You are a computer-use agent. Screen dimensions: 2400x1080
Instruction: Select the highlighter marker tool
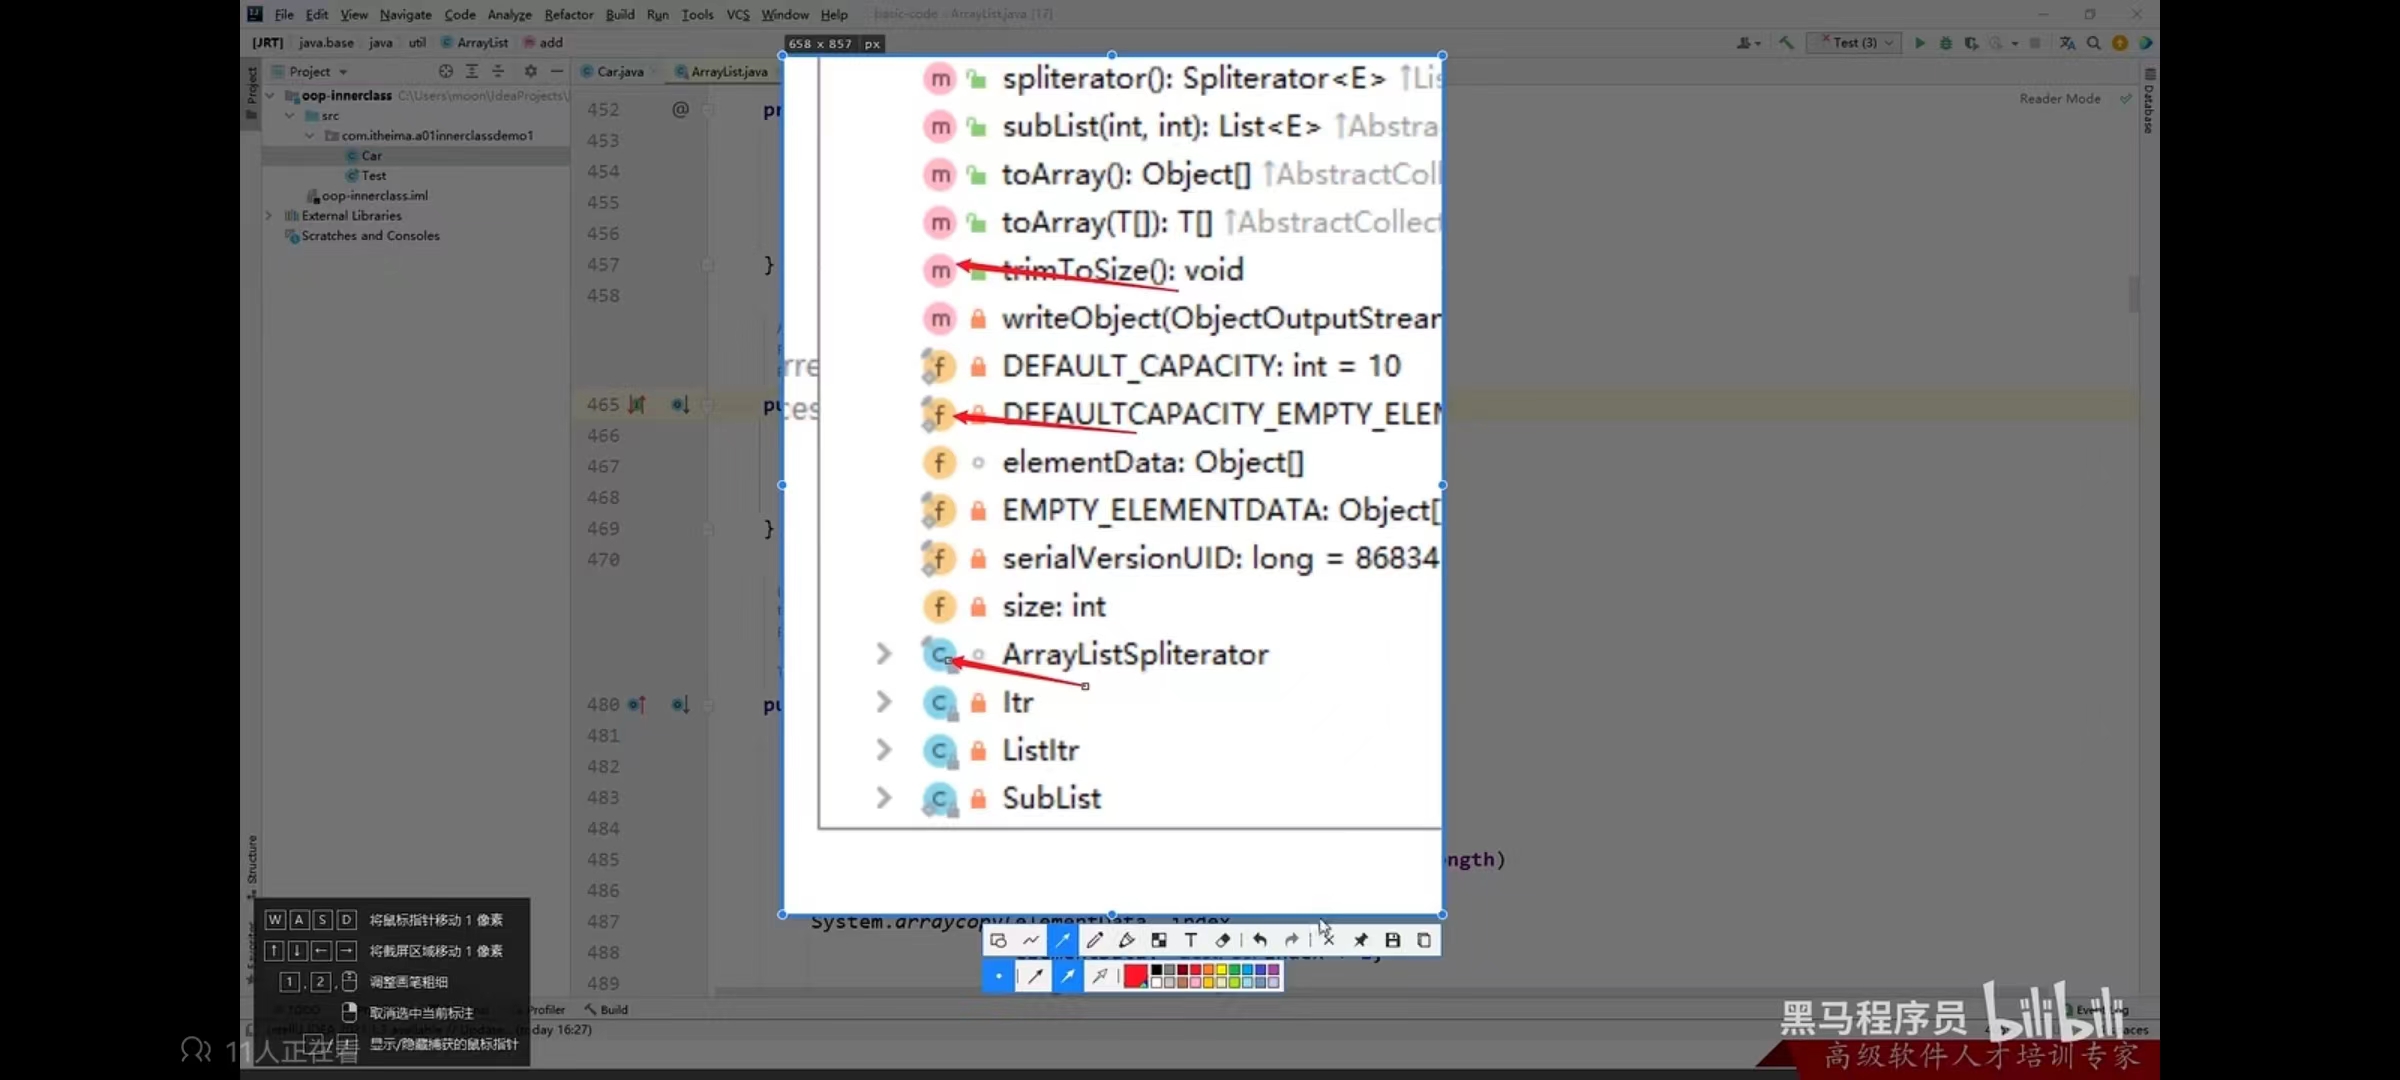(1126, 940)
